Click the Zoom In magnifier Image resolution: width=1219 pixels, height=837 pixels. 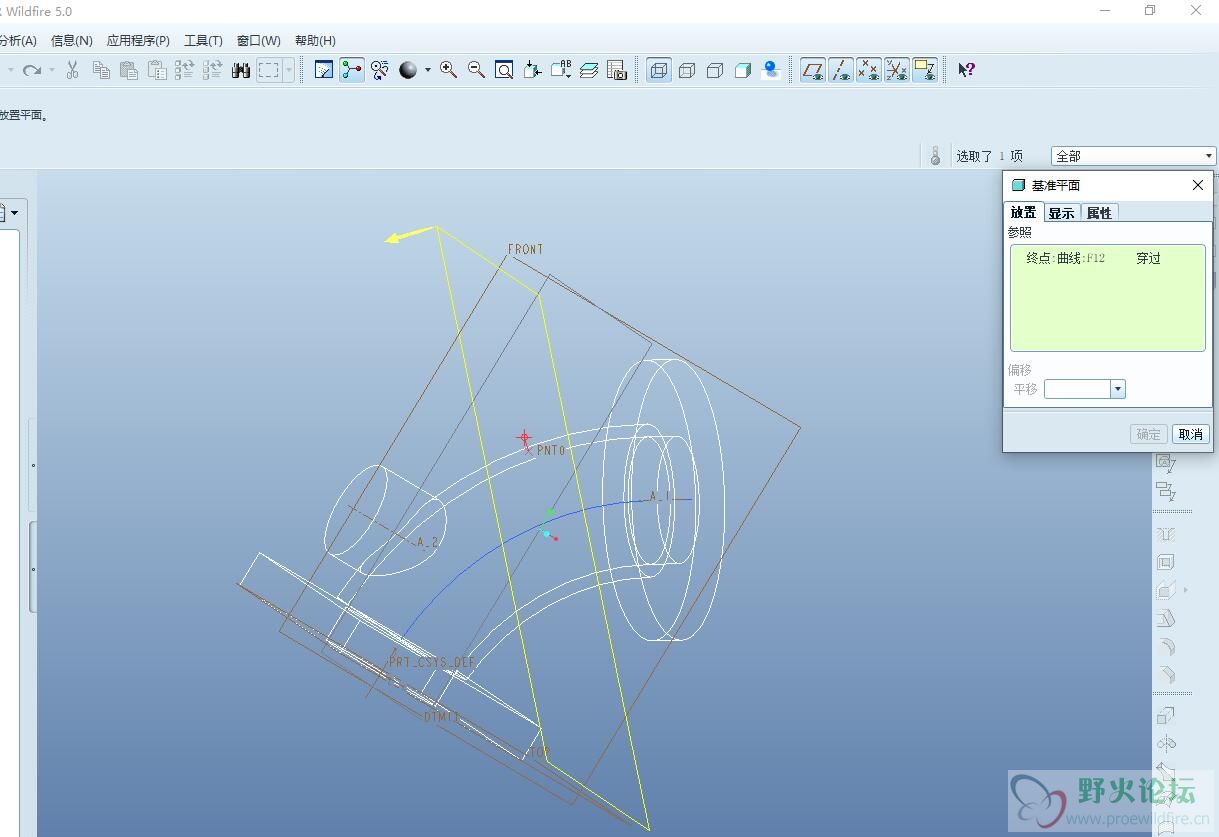click(x=449, y=70)
